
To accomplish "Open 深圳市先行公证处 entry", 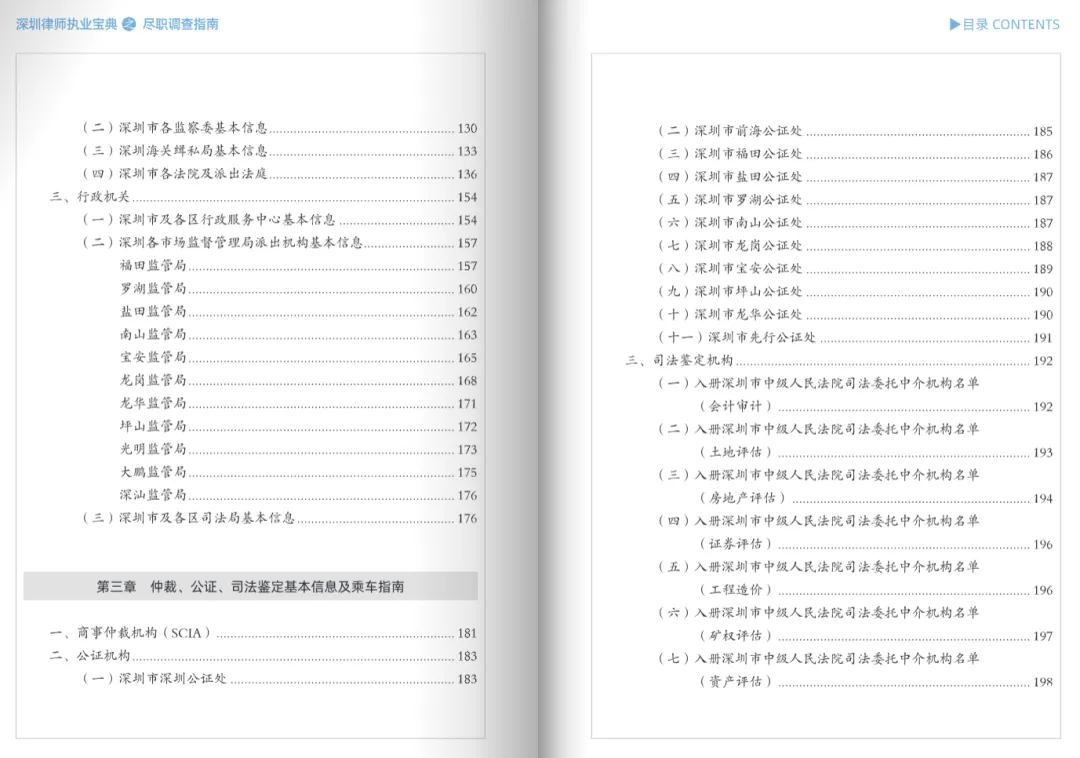I will pos(855,337).
